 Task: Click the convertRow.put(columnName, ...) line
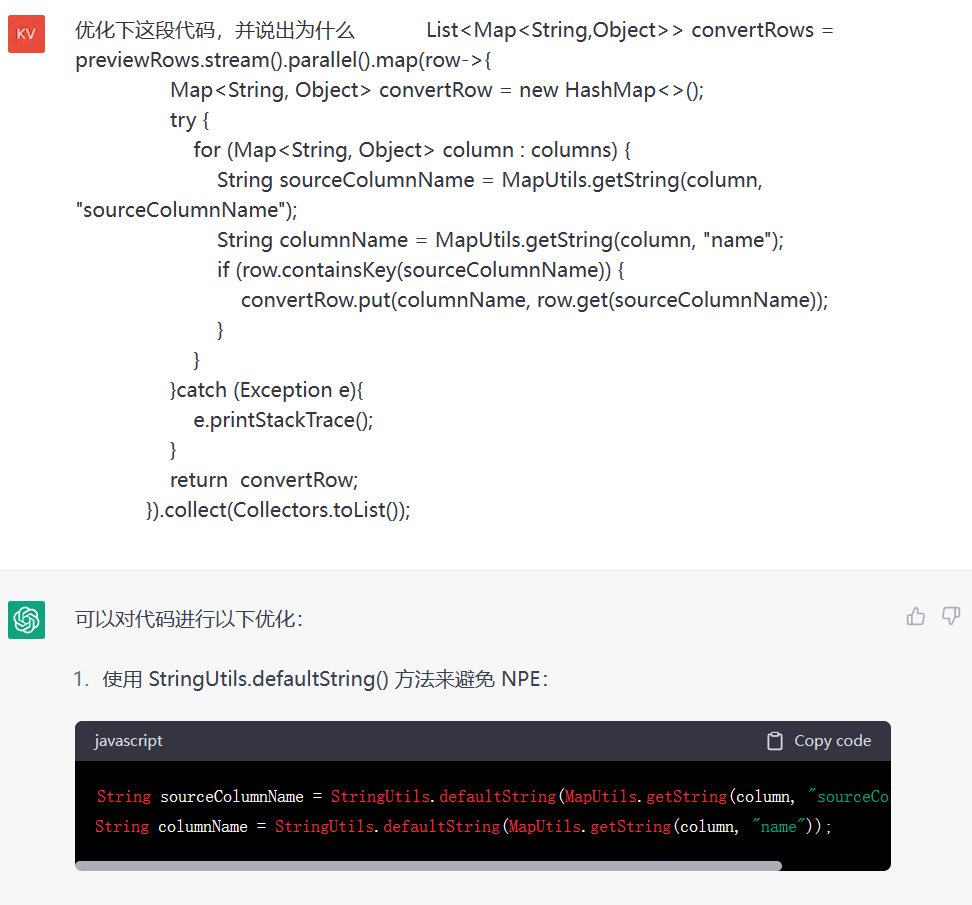pyautogui.click(x=534, y=300)
